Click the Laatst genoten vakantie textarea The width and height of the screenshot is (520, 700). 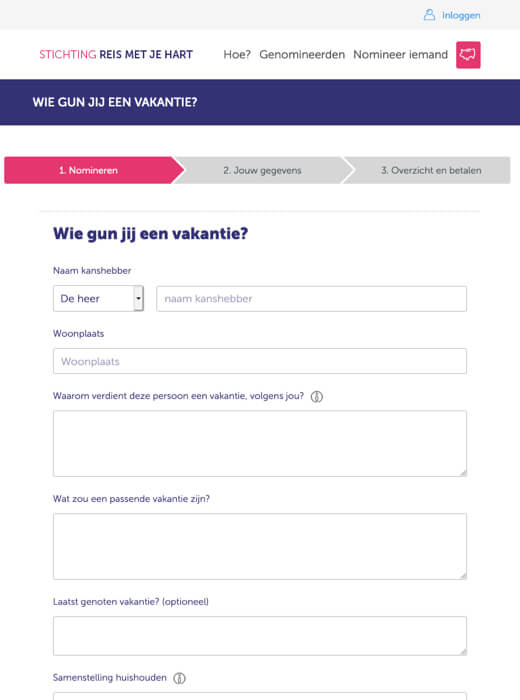click(260, 636)
